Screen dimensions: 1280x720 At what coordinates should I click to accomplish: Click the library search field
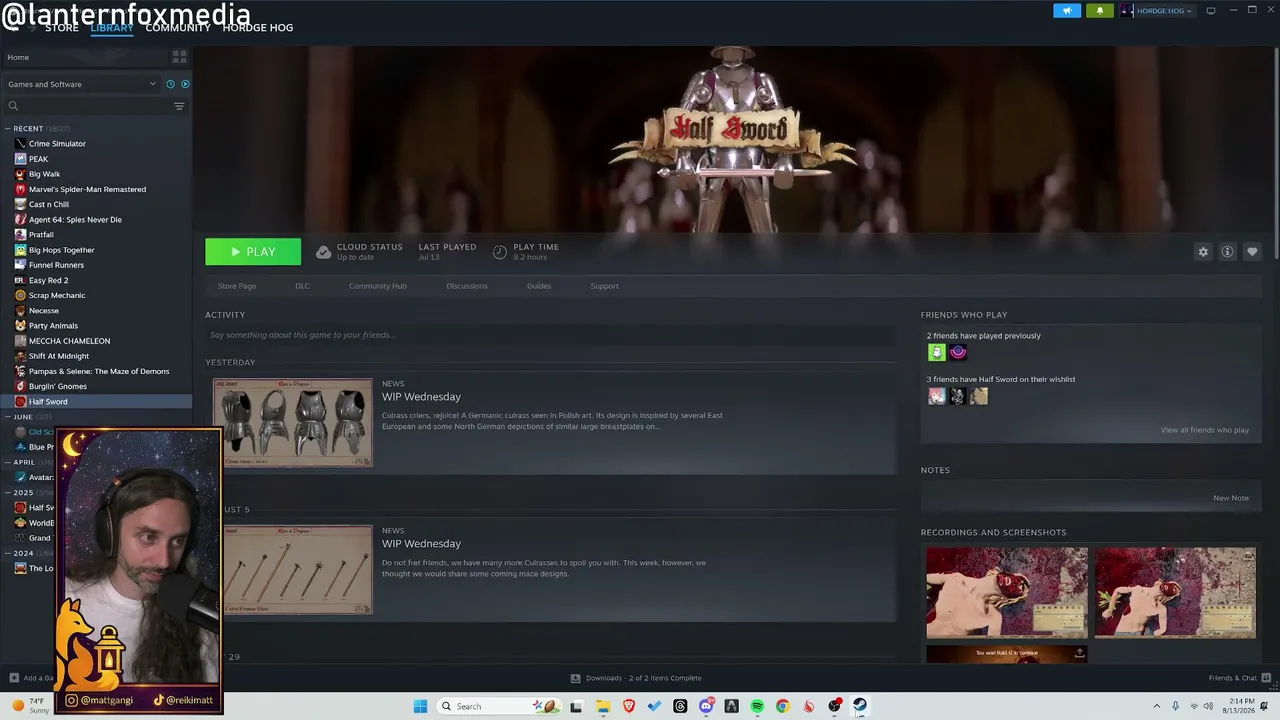pos(95,106)
